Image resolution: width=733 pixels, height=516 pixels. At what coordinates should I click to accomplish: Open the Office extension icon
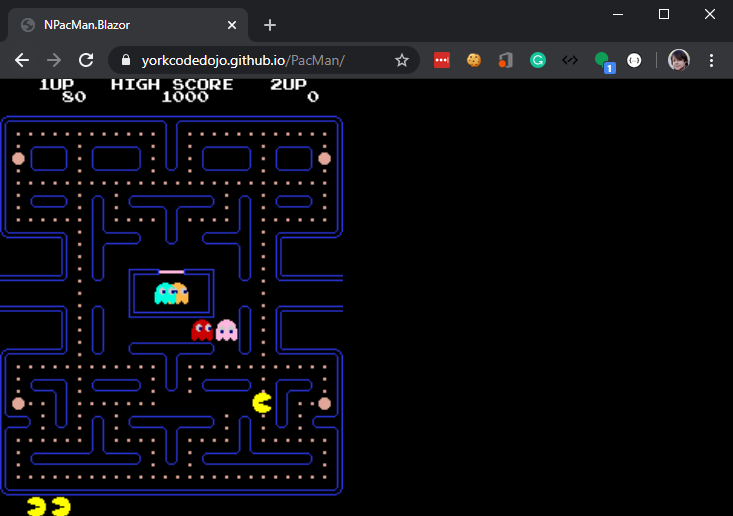pos(506,60)
